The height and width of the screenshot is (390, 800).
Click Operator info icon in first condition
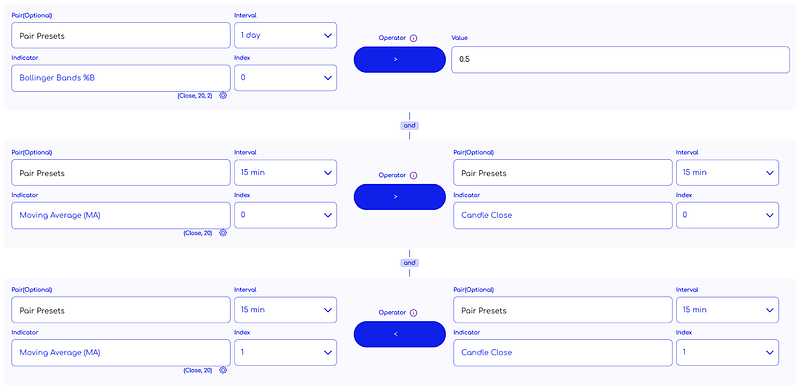[x=414, y=38]
